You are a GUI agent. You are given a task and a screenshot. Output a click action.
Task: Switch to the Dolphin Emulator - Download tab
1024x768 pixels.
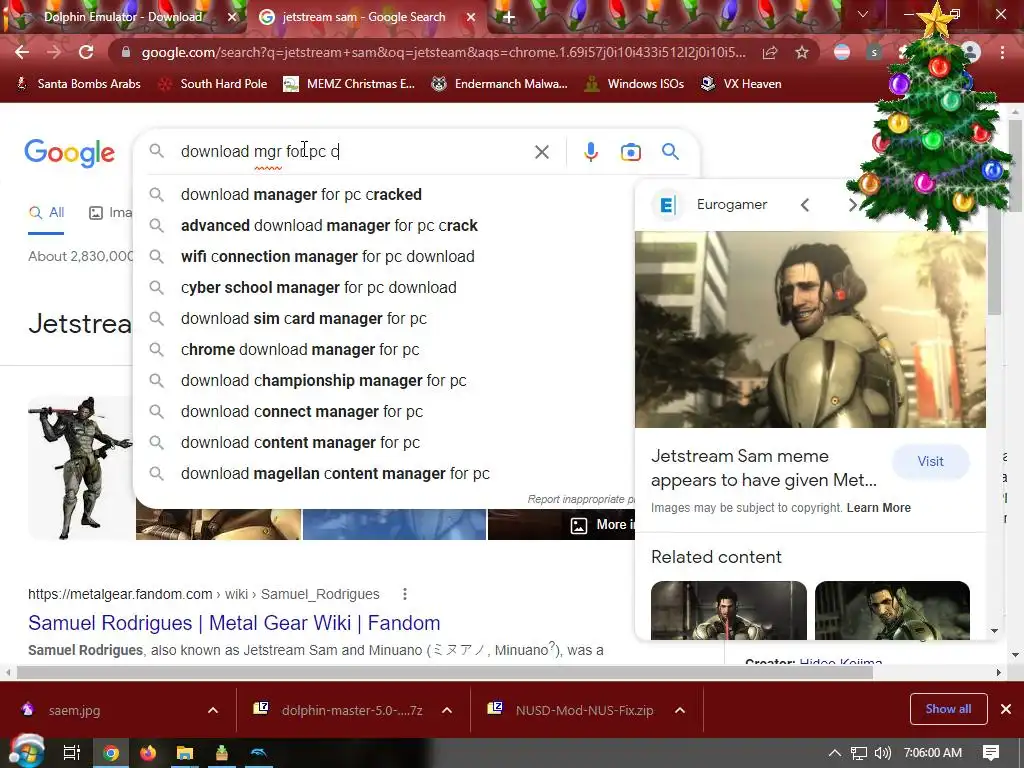[x=123, y=18]
